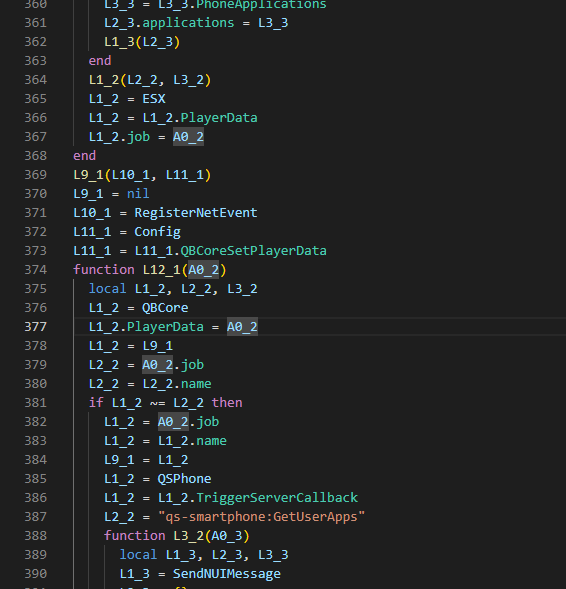Click the A0_3 parameter on line 388
Viewport: 566px width, 589px height.
point(226,535)
